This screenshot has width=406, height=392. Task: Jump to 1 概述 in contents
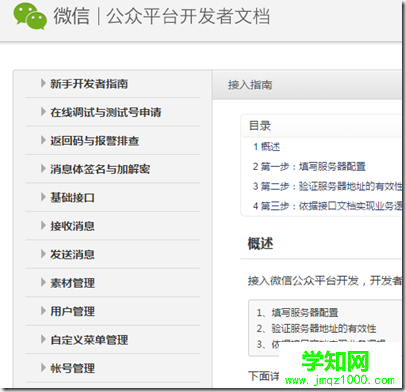(266, 147)
